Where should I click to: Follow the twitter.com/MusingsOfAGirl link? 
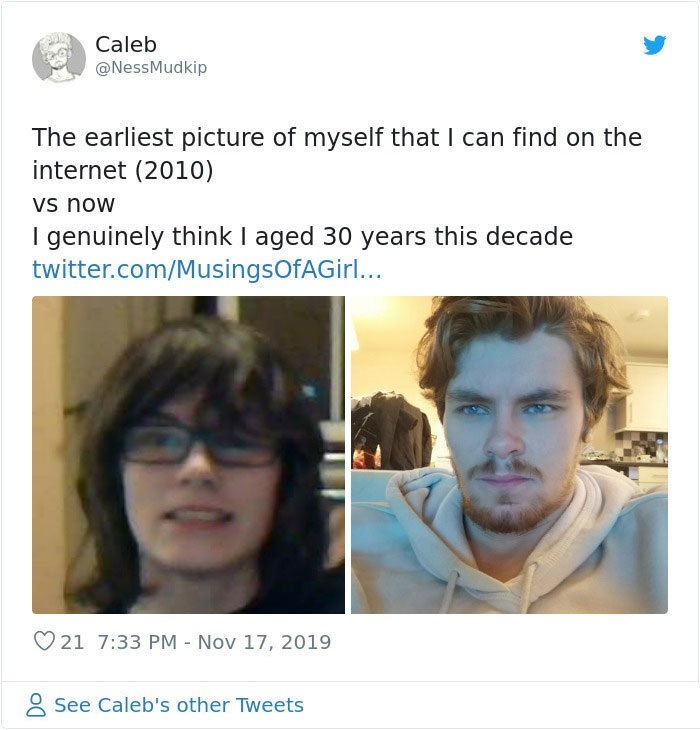click(x=207, y=269)
